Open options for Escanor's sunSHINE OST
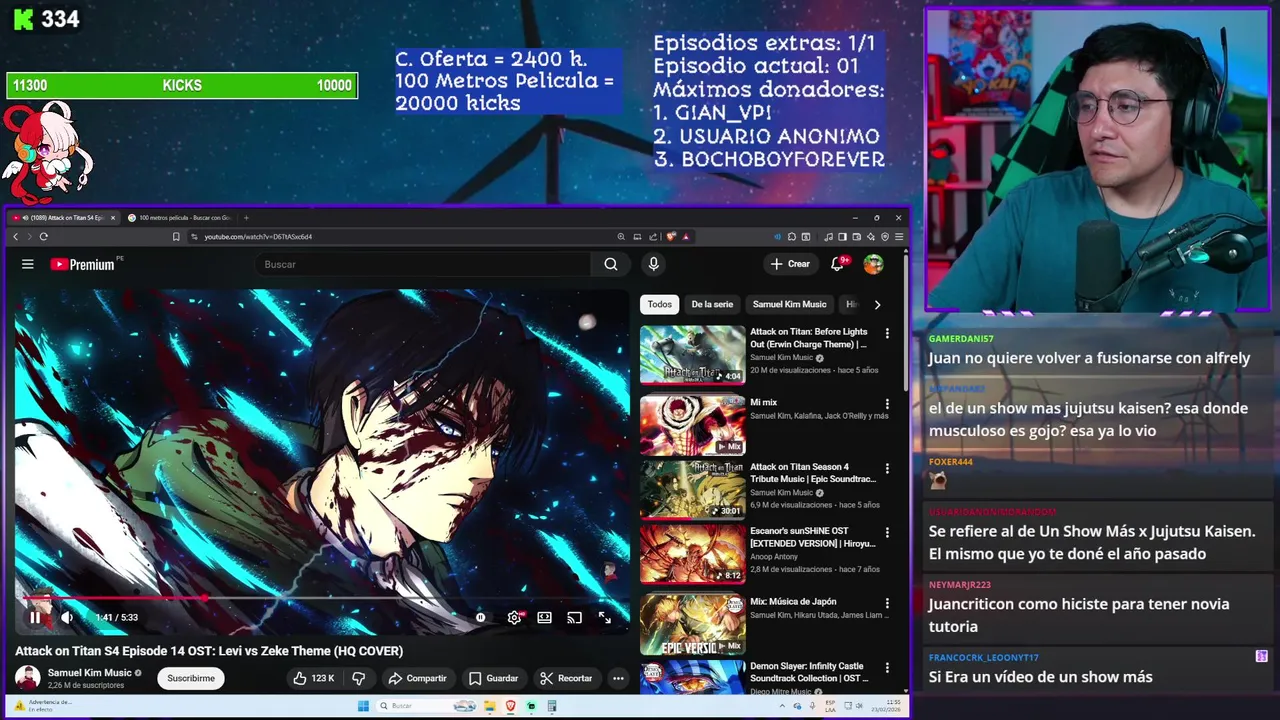This screenshot has width=1280, height=720. pyautogui.click(x=887, y=532)
